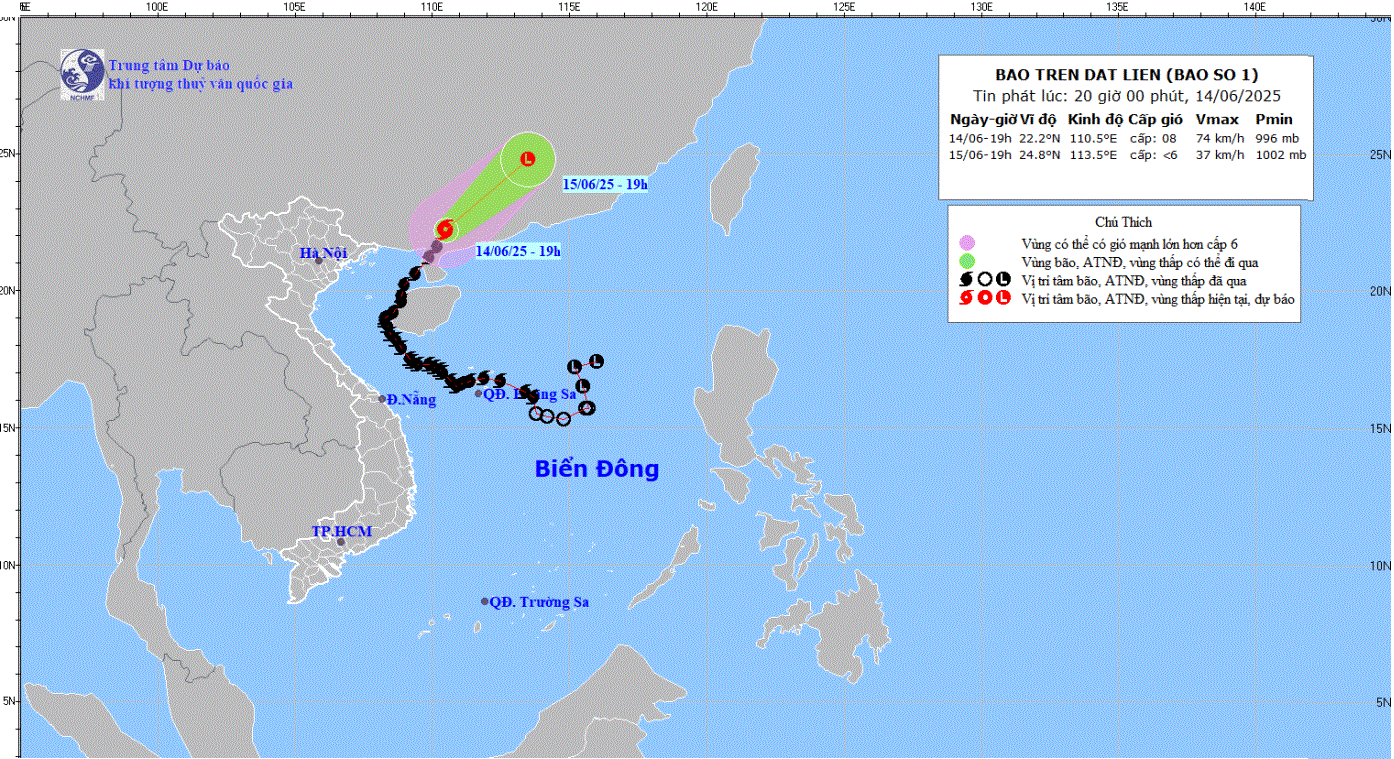Screen dimensions: 1394x759
Task: Click the pink strong-wind zone legend swatch
Action: (x=967, y=244)
